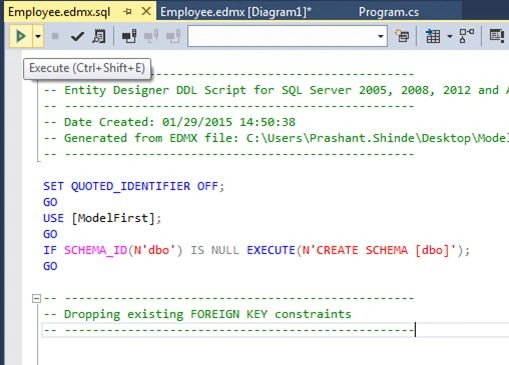The height and width of the screenshot is (365, 509).
Task: Click the rightmost toolbar statistics icon
Action: (x=496, y=36)
